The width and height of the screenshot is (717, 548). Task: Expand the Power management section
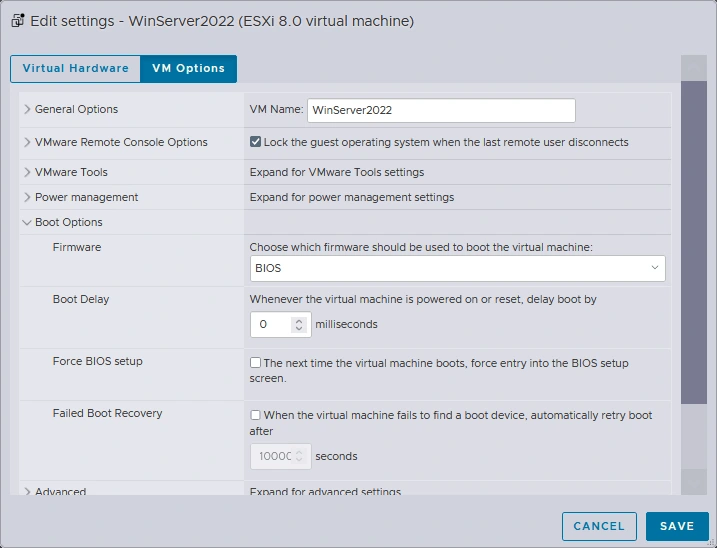[x=86, y=197]
